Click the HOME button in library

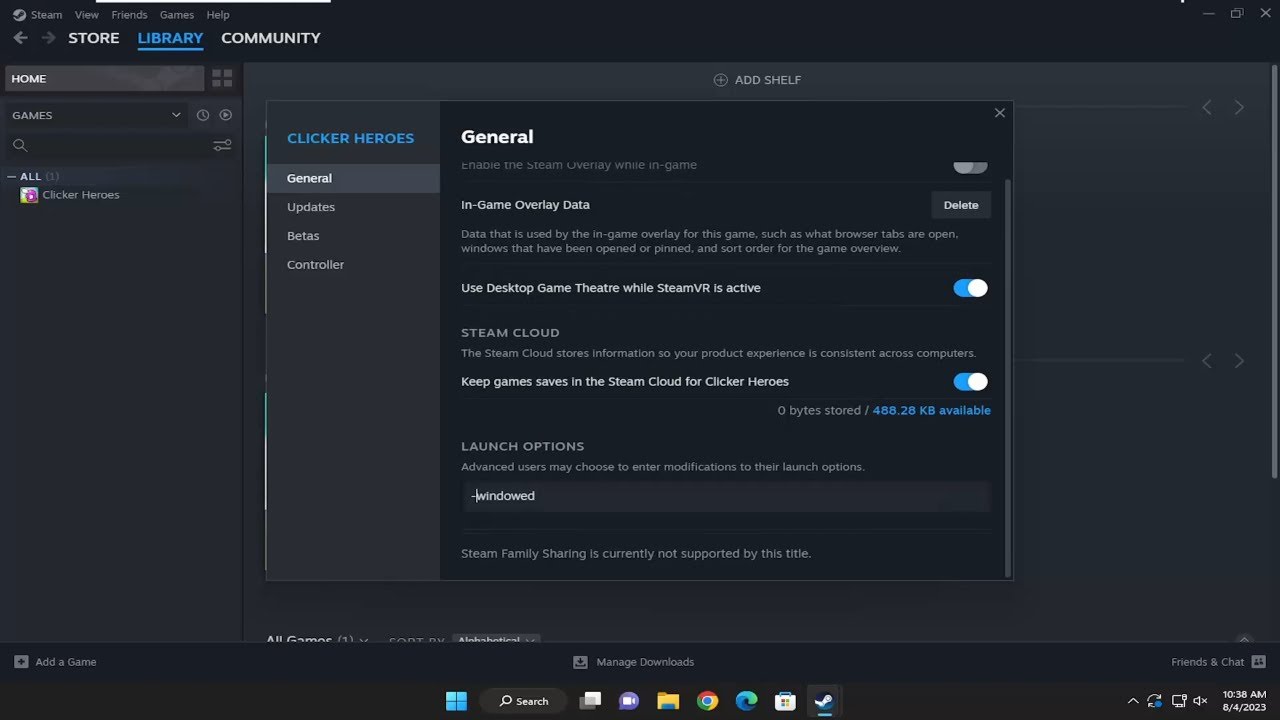point(105,78)
